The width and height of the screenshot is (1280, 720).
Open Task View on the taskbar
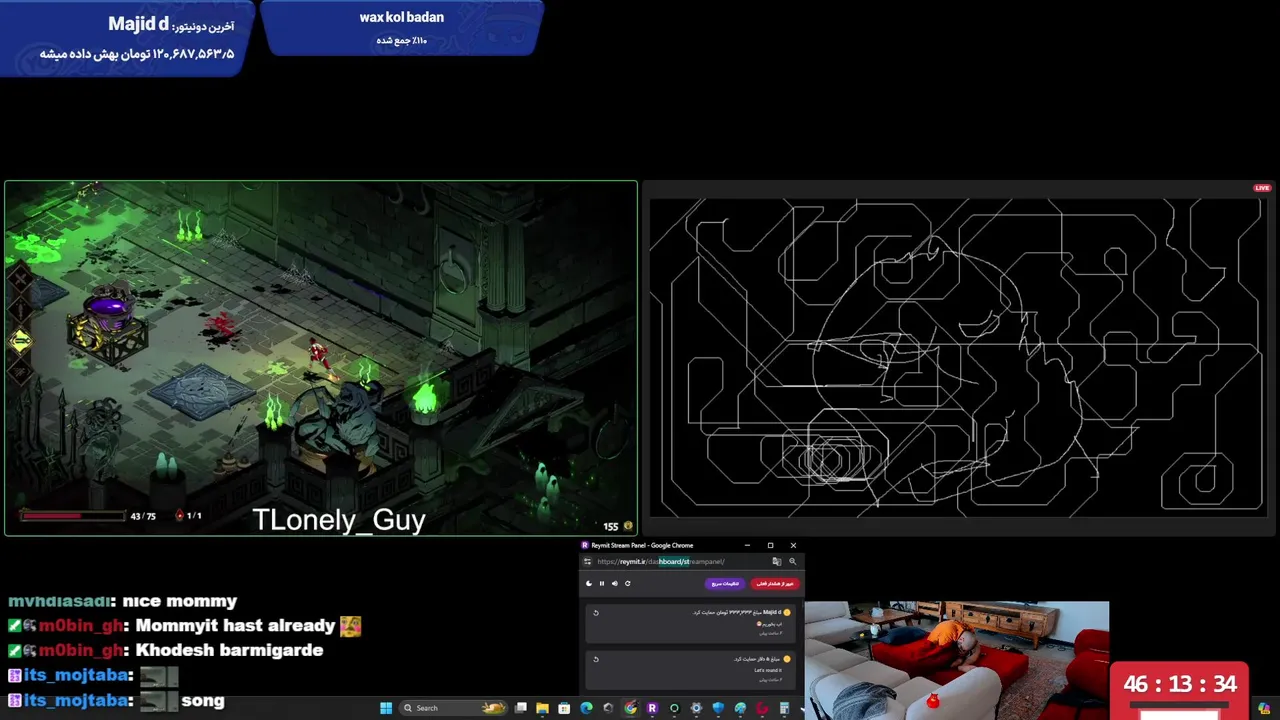coord(521,708)
